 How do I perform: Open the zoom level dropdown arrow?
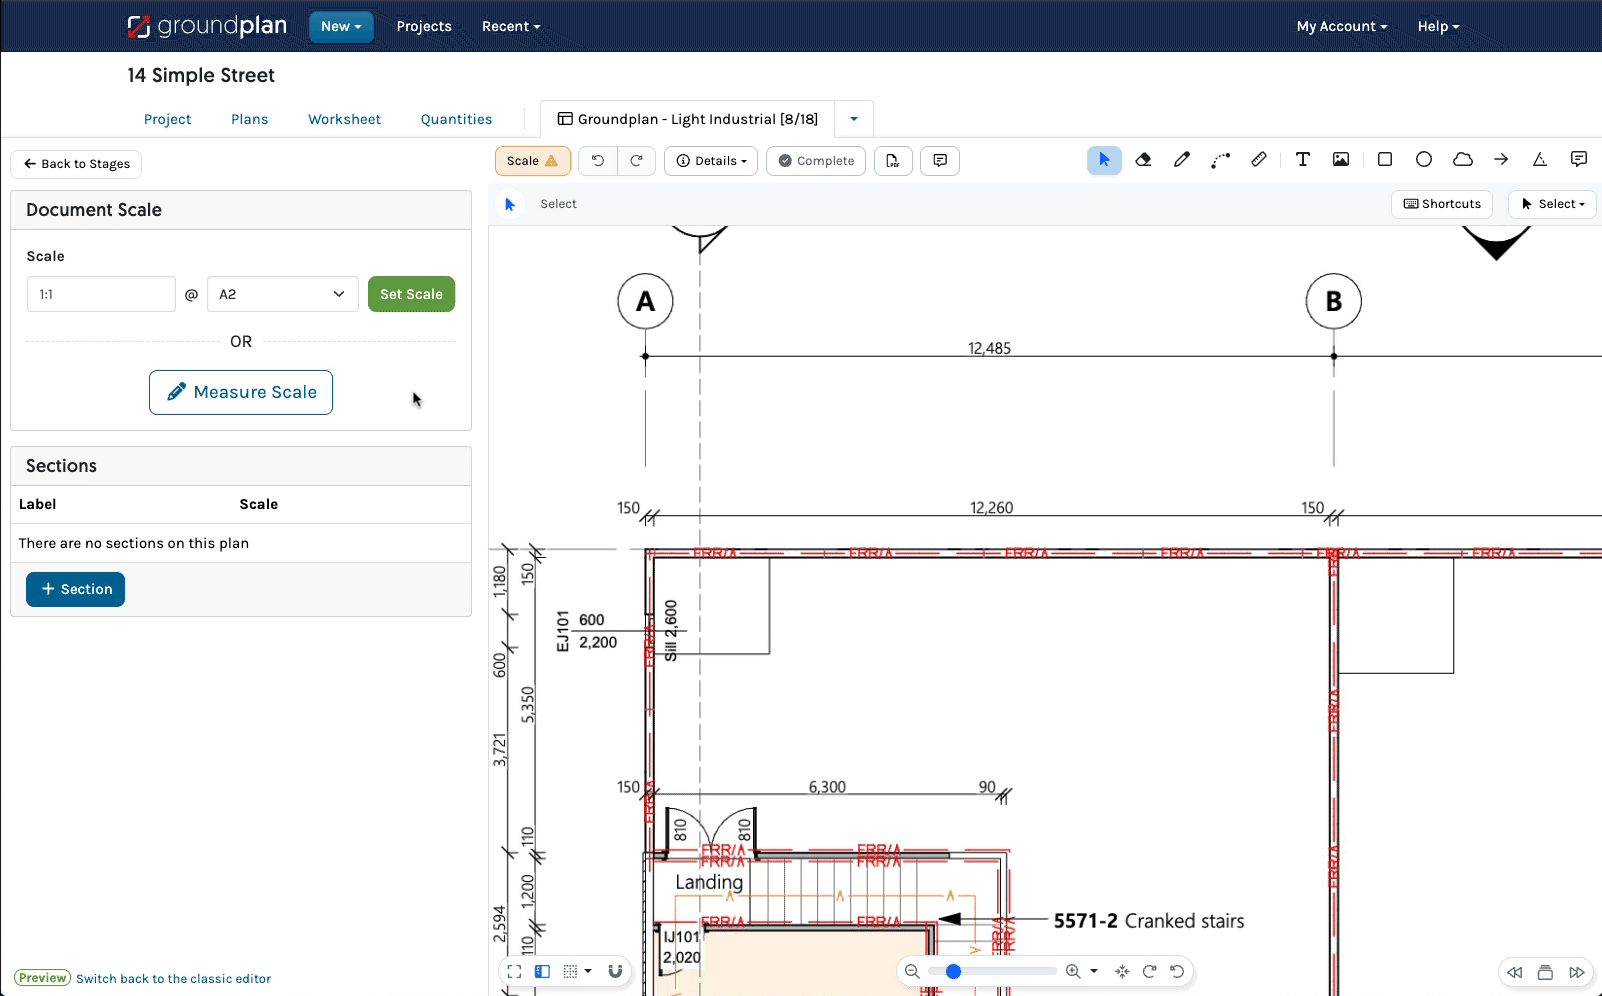[1094, 971]
